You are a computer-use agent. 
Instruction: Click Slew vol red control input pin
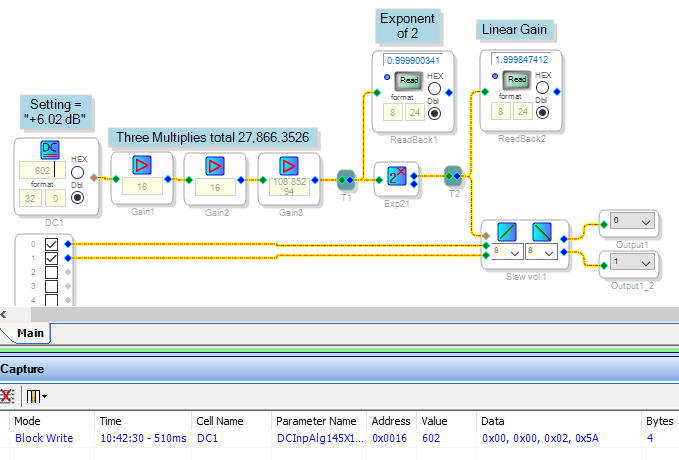(486, 236)
